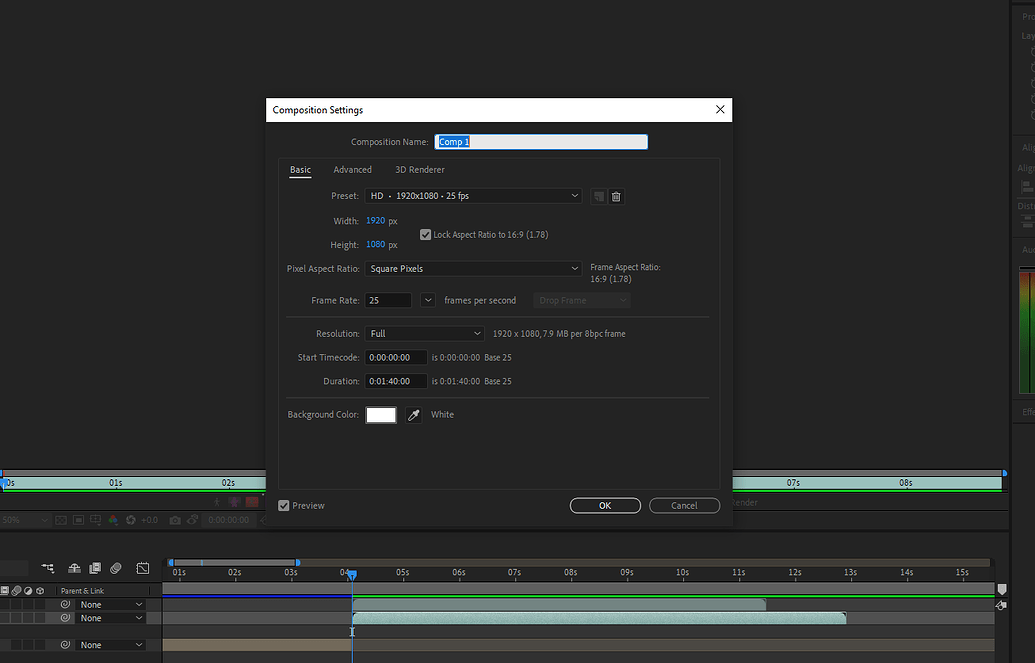Image resolution: width=1035 pixels, height=663 pixels.
Task: Enable frame blending for timeline layers
Action: pyautogui.click(x=95, y=568)
